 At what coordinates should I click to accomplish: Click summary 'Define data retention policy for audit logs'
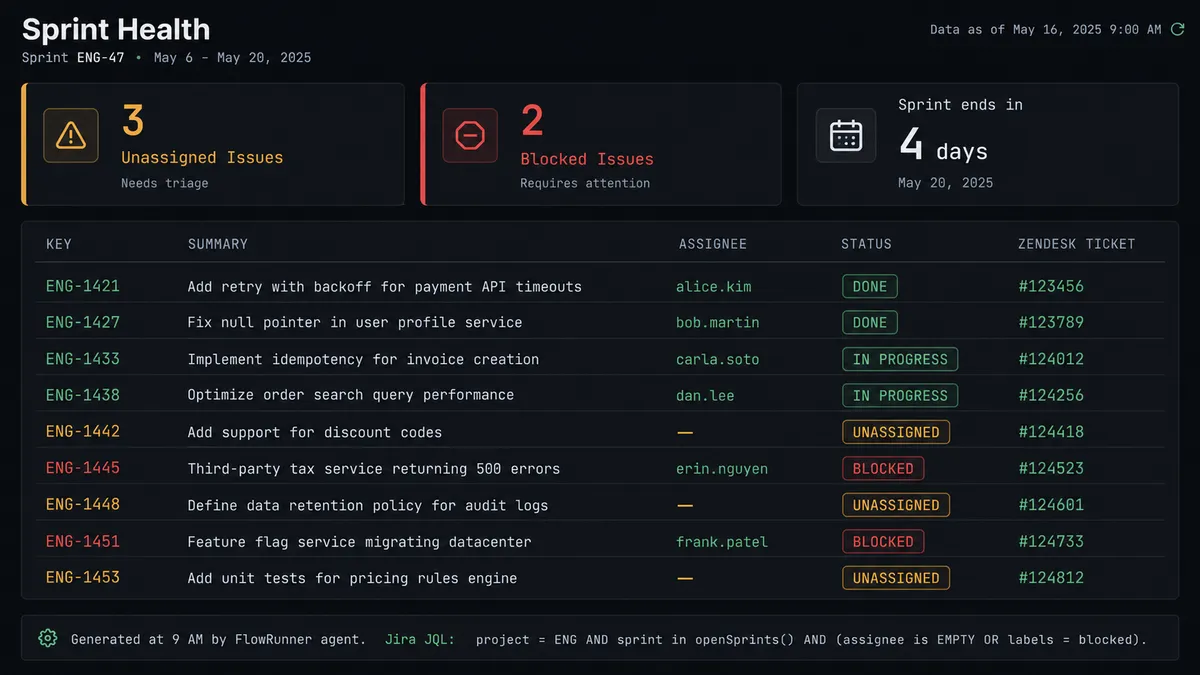(x=368, y=505)
